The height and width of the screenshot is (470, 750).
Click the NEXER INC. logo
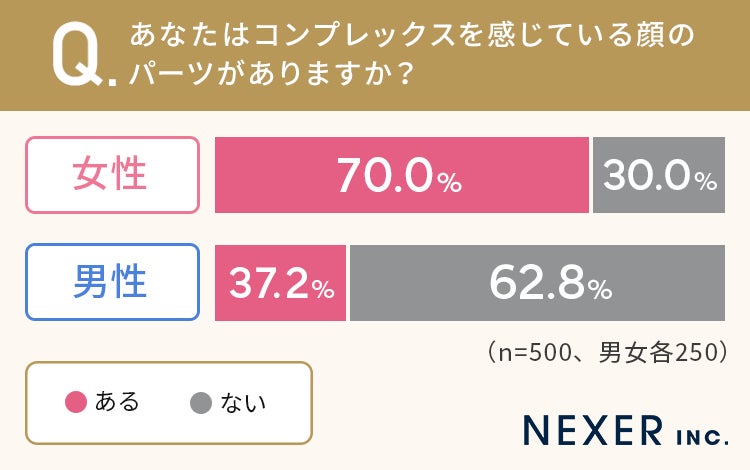[x=626, y=430]
